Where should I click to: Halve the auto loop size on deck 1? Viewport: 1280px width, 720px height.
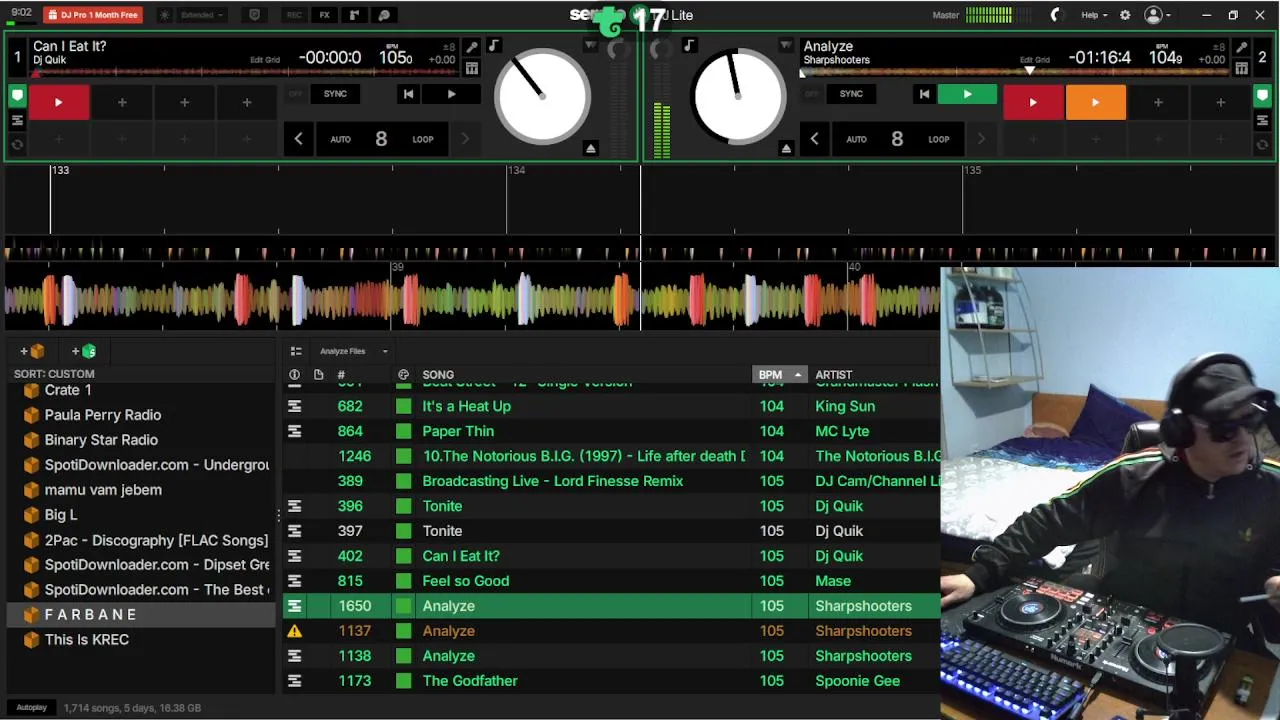(298, 139)
